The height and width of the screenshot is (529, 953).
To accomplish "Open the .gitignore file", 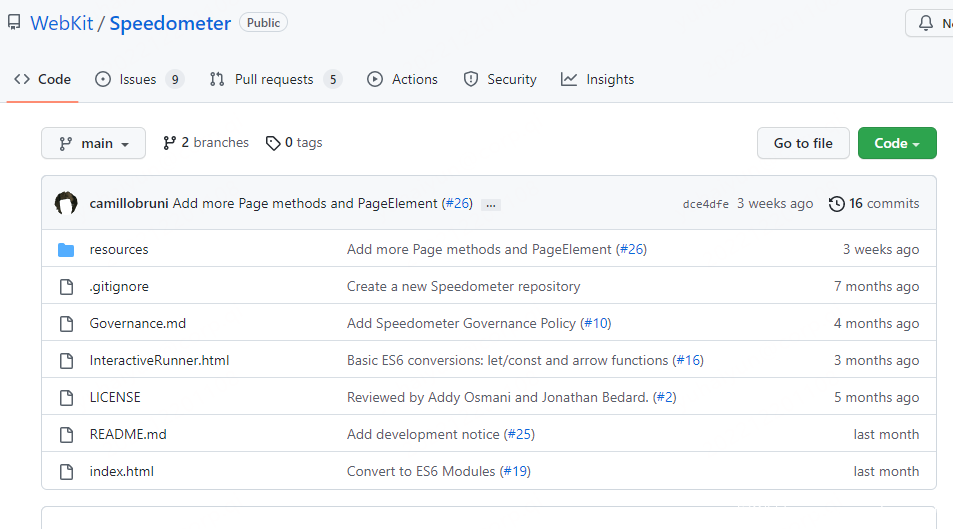I will [119, 286].
